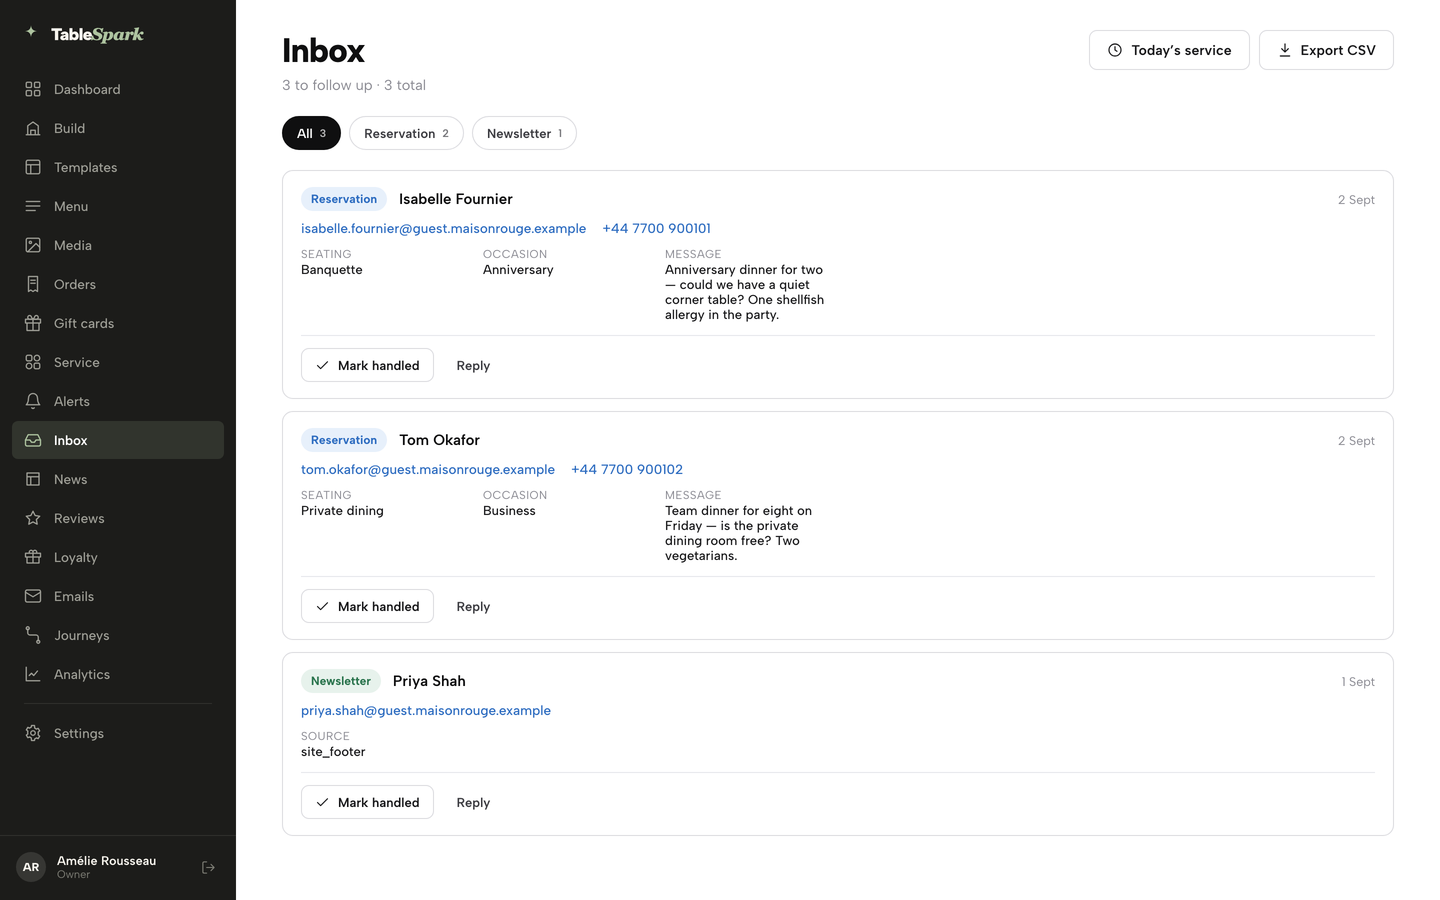
Task: Filter by Reservation tab
Action: [x=406, y=133]
